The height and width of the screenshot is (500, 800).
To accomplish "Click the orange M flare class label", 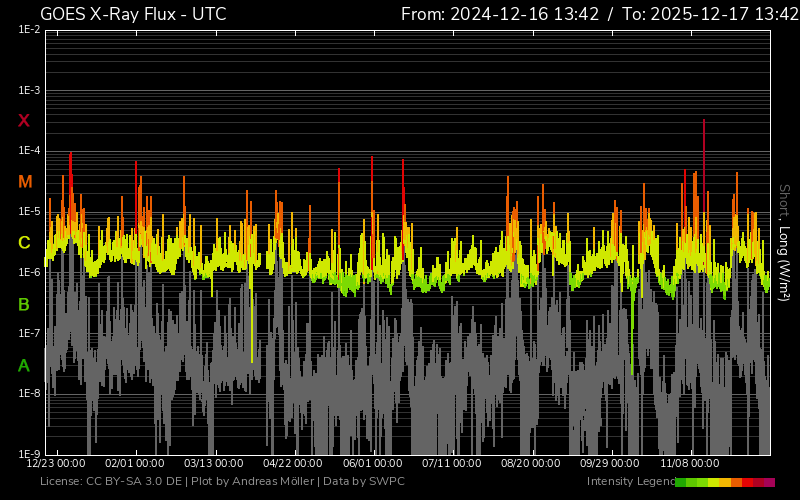I will click(x=25, y=182).
